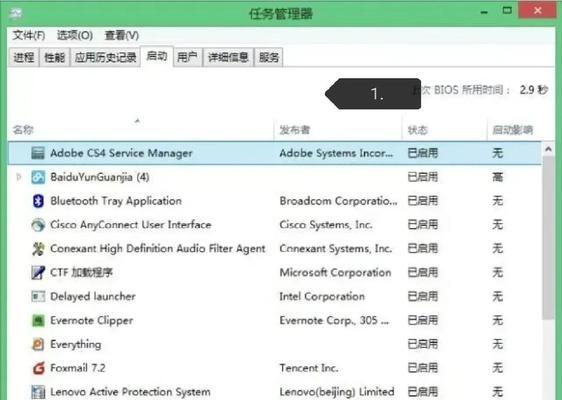
Task: Click the Adobe CS4 Service Manager icon
Action: (x=38, y=153)
